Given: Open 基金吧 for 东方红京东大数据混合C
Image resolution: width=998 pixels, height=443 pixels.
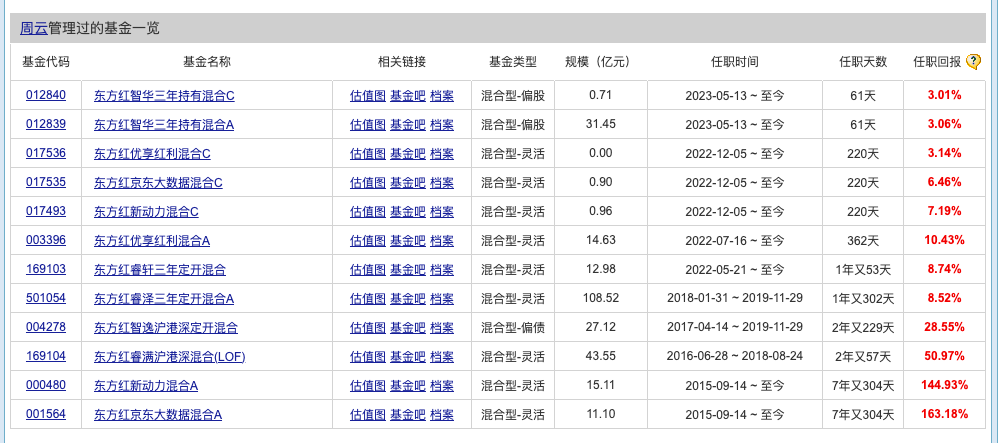Looking at the screenshot, I should point(407,183).
